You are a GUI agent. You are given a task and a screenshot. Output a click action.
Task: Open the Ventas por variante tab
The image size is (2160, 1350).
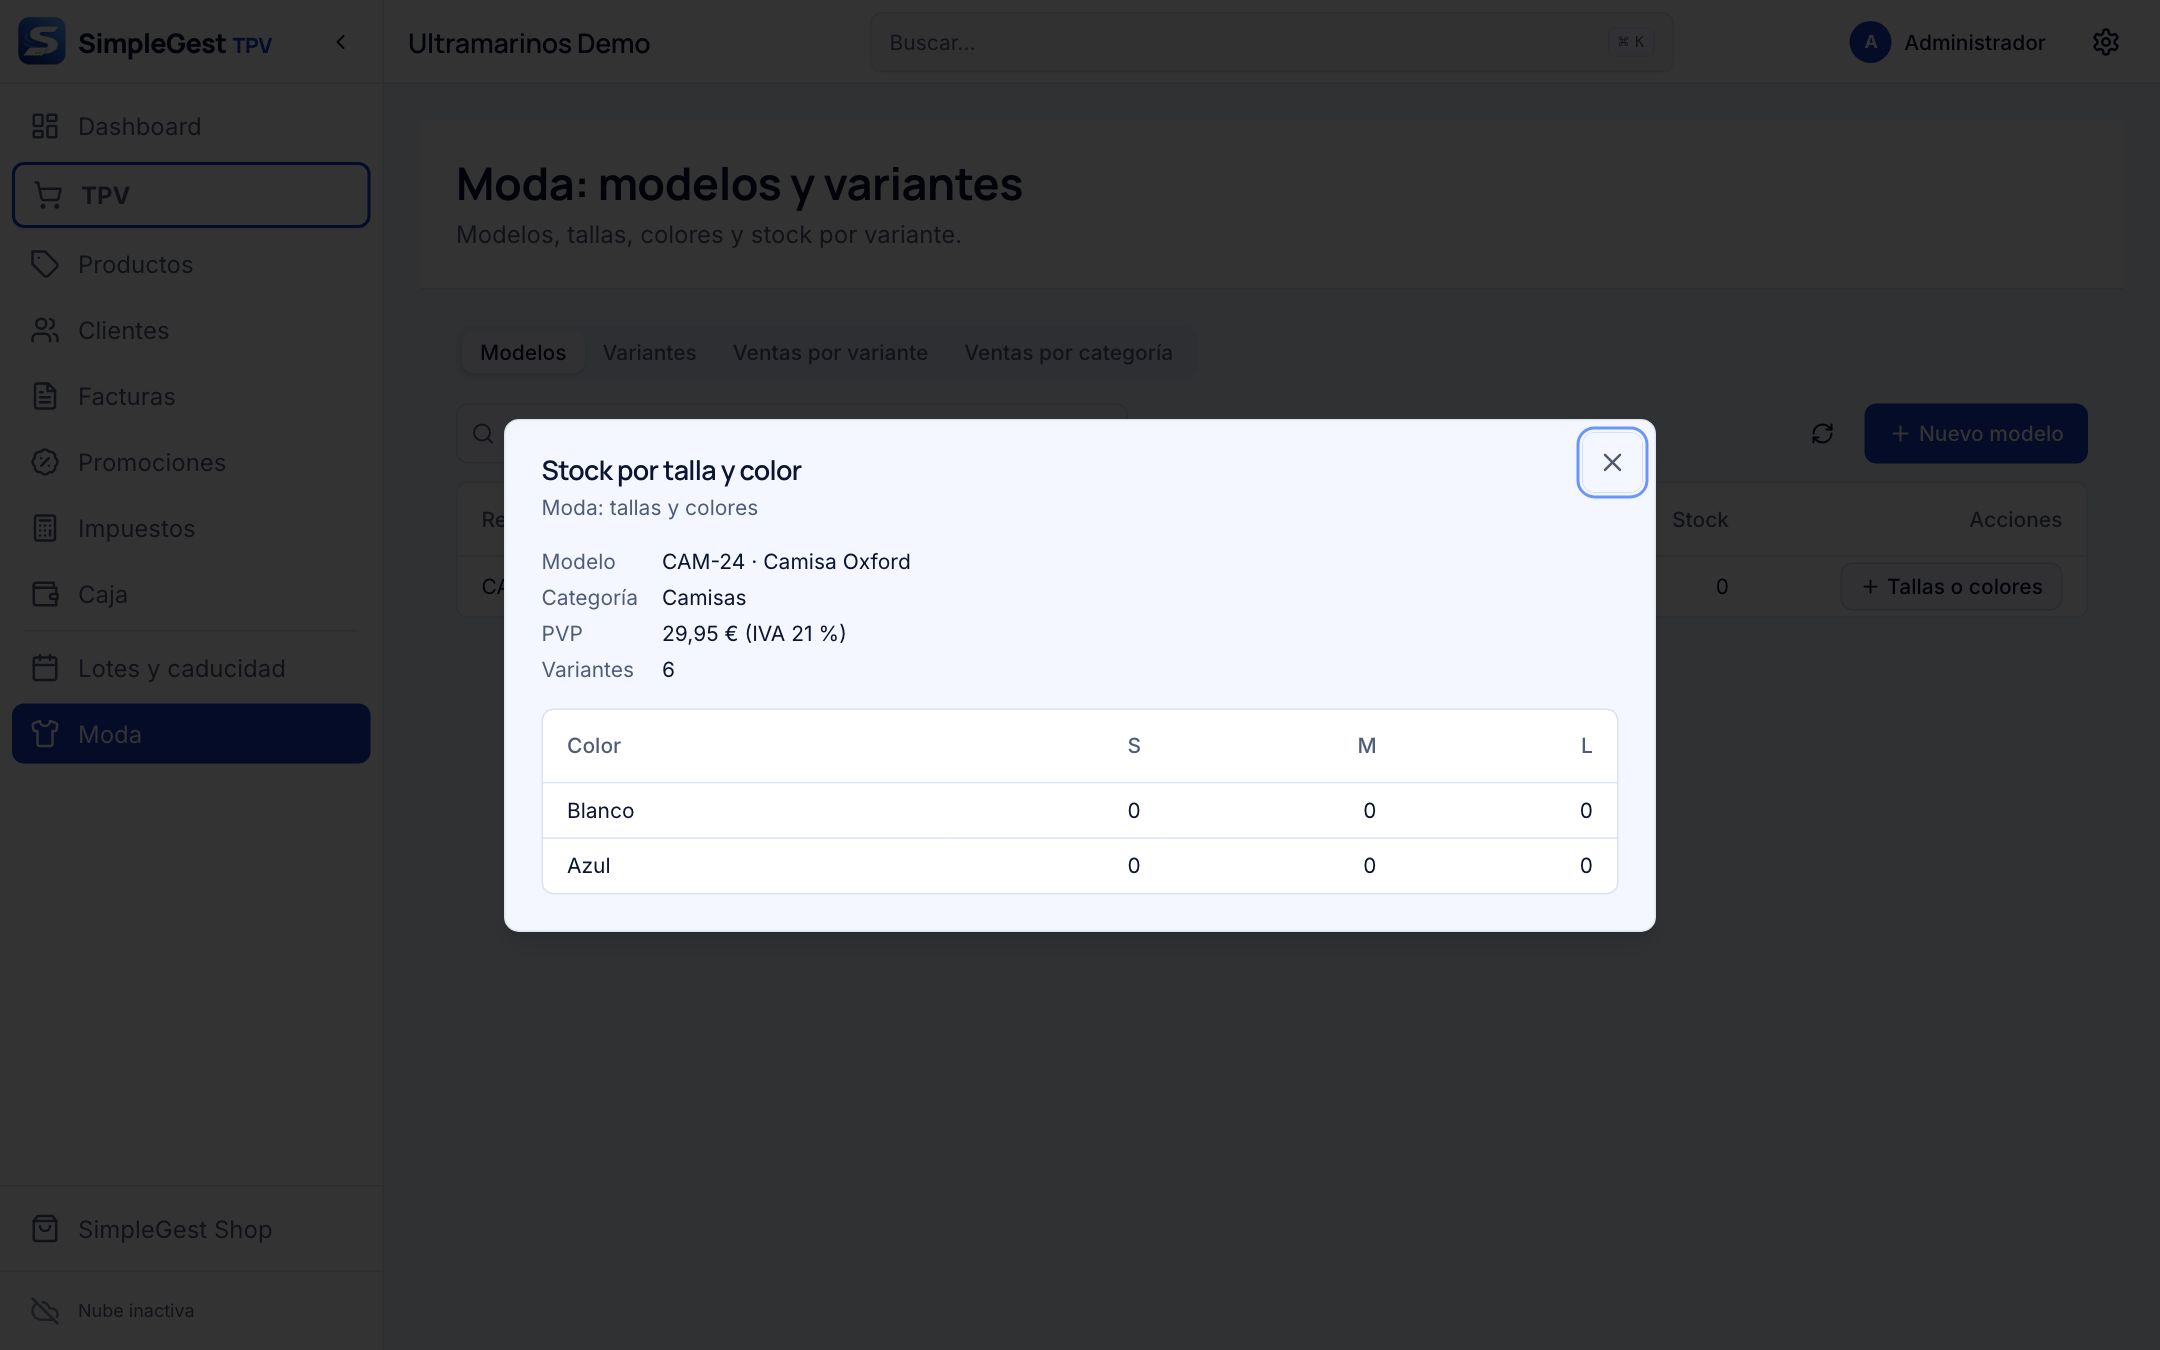pos(830,352)
